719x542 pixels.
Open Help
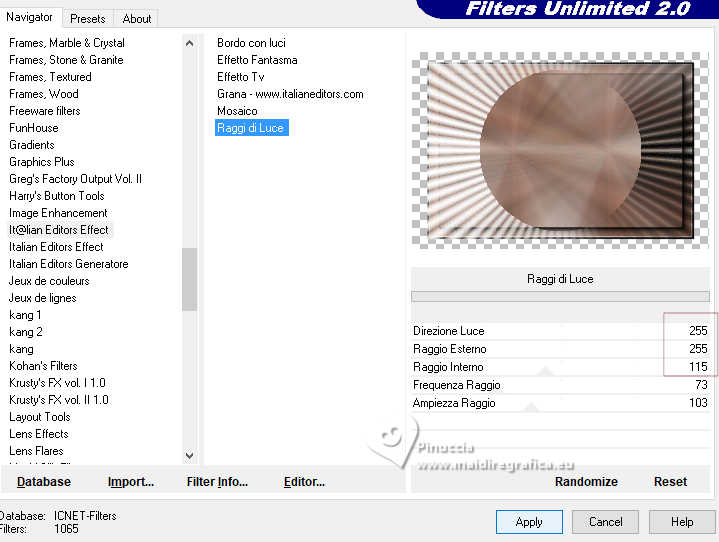tap(682, 522)
